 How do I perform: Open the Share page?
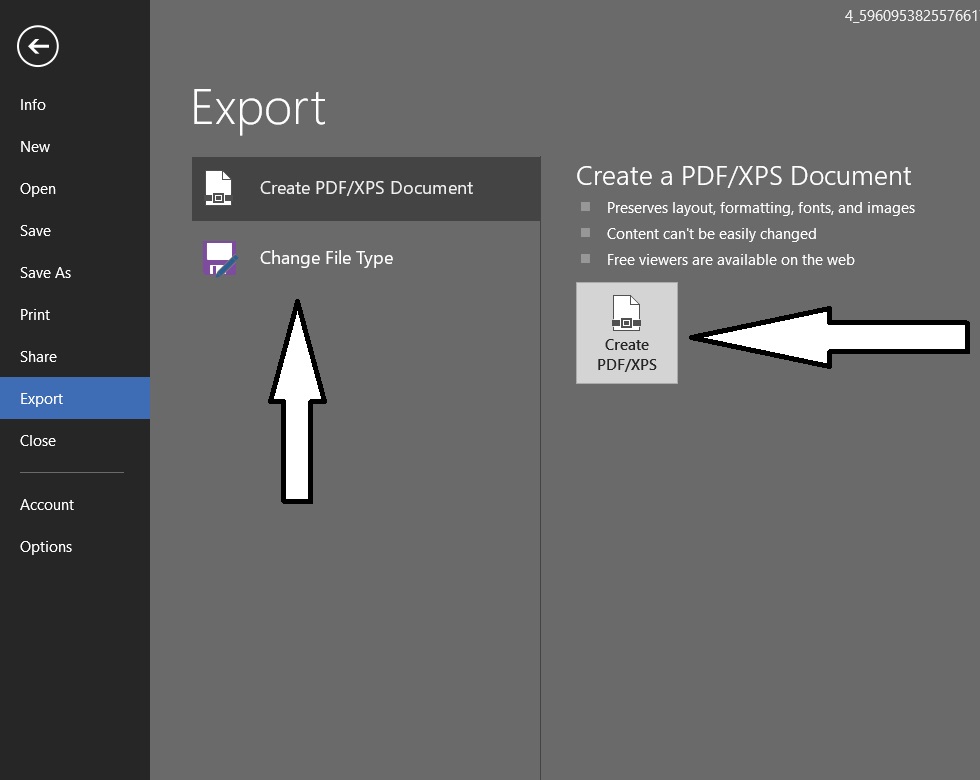tap(38, 357)
